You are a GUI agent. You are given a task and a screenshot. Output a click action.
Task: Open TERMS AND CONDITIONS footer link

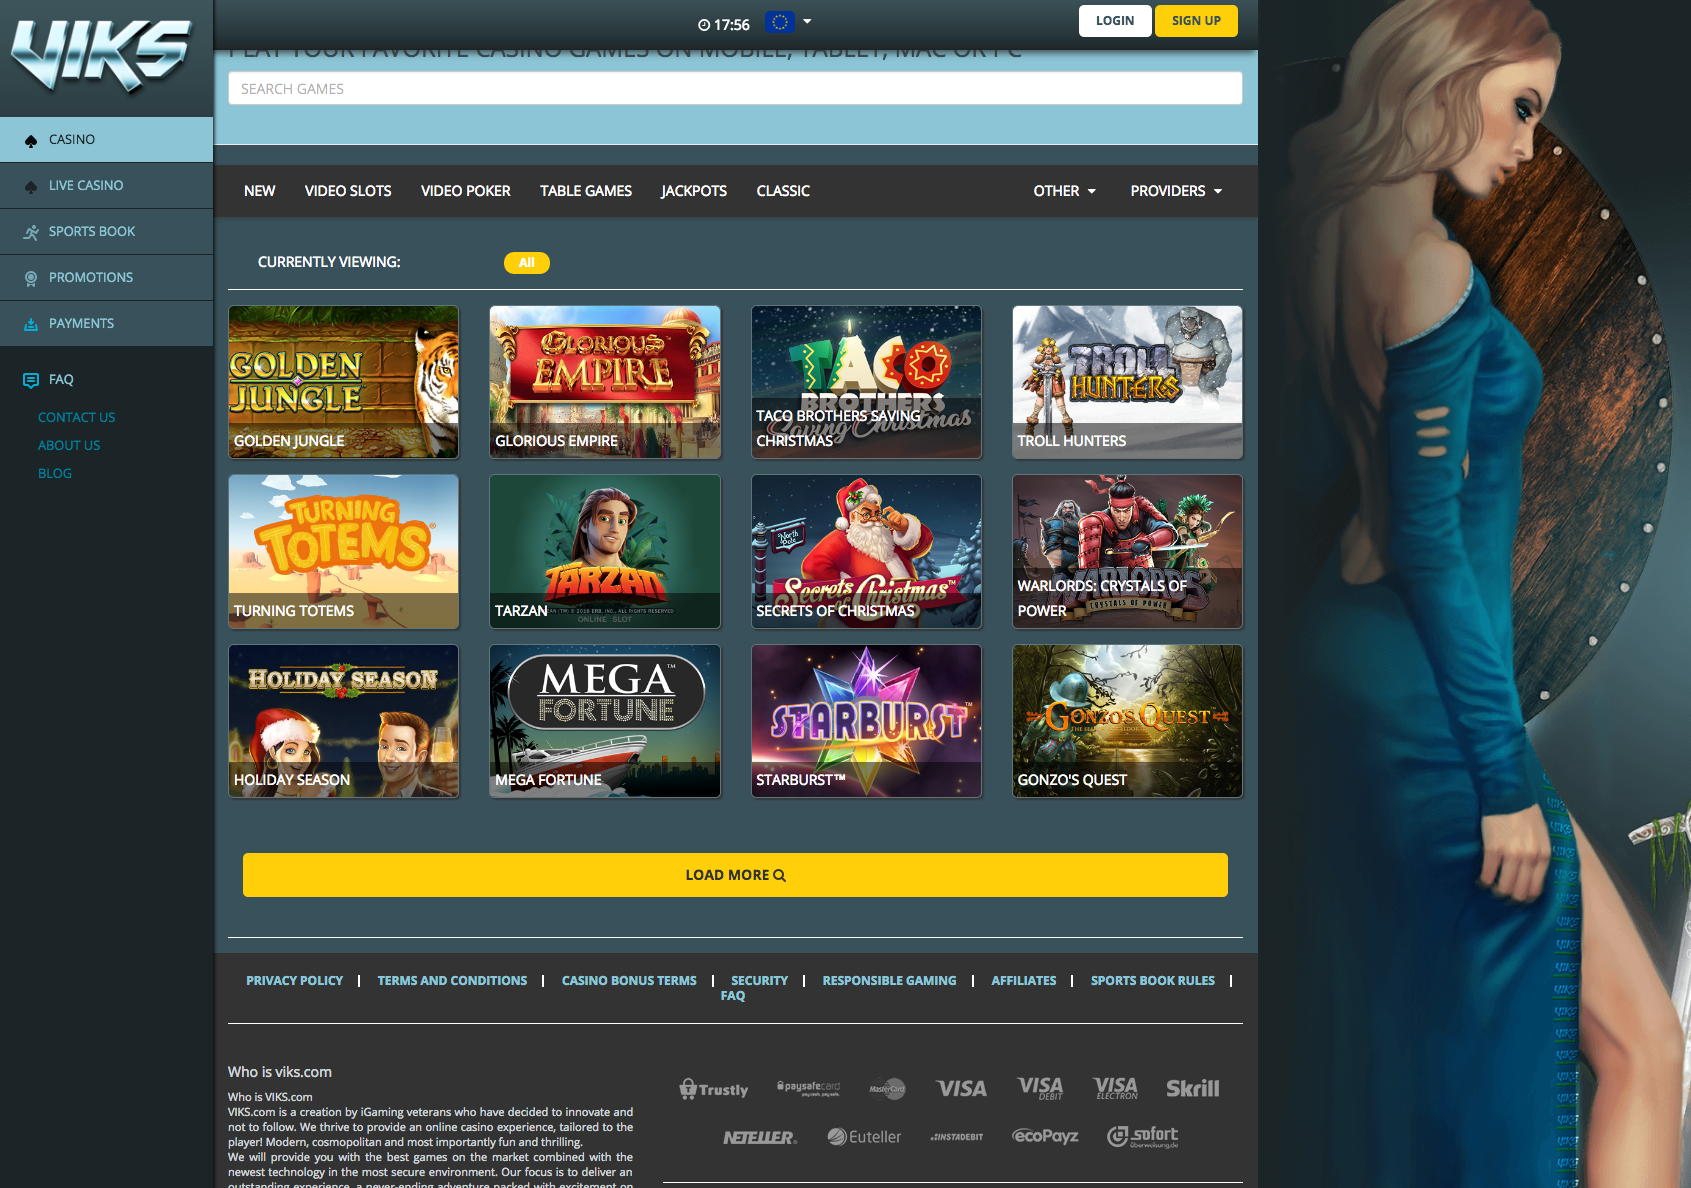click(452, 981)
